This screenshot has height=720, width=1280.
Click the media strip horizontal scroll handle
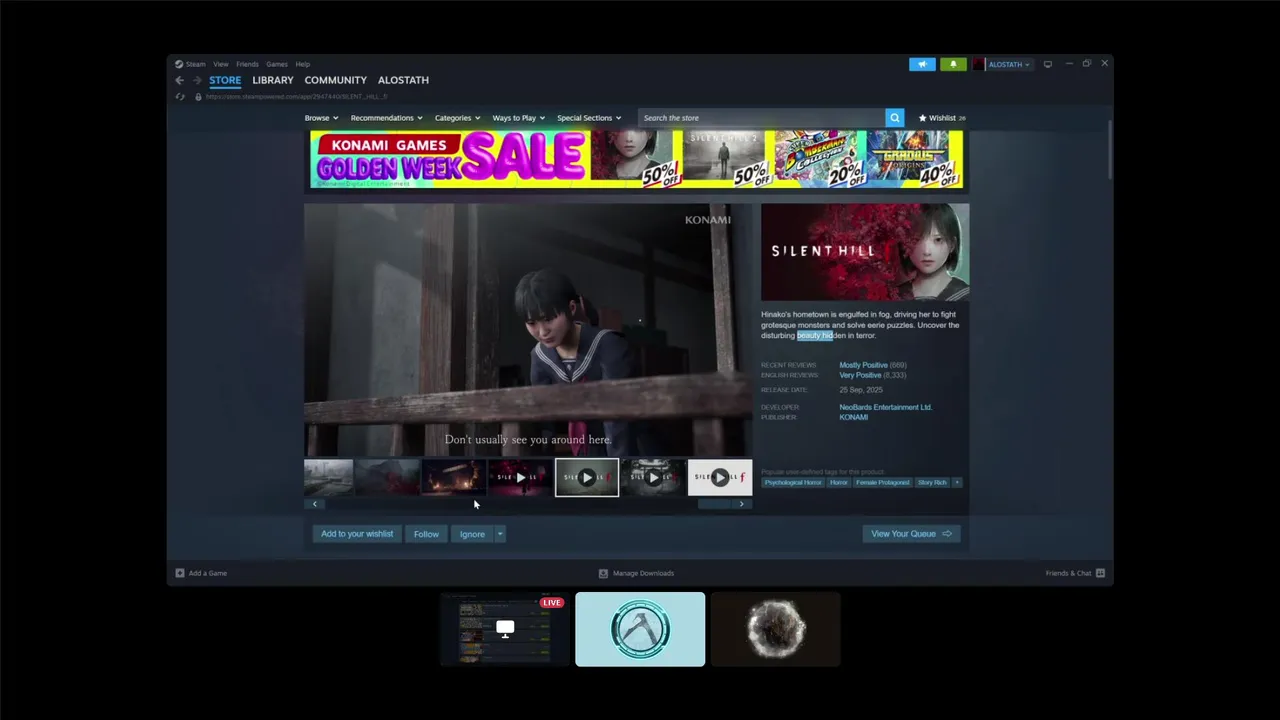(714, 504)
